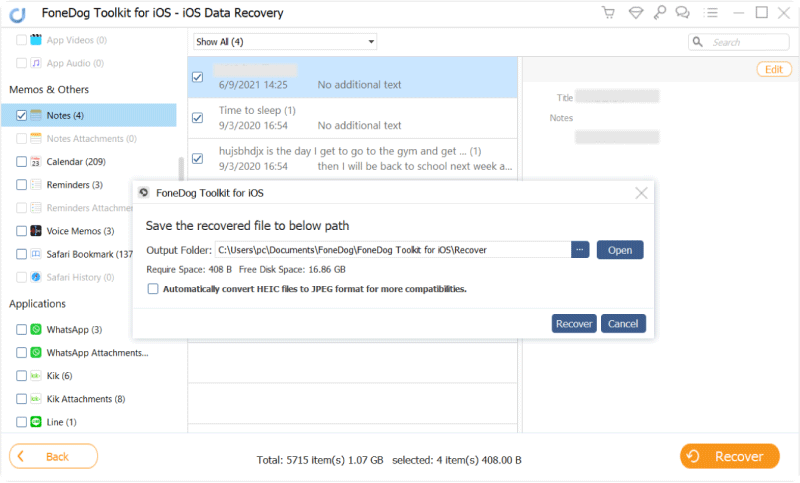Open the hamburger menu icon
Image resolution: width=800 pixels, height=483 pixels.
[710, 13]
